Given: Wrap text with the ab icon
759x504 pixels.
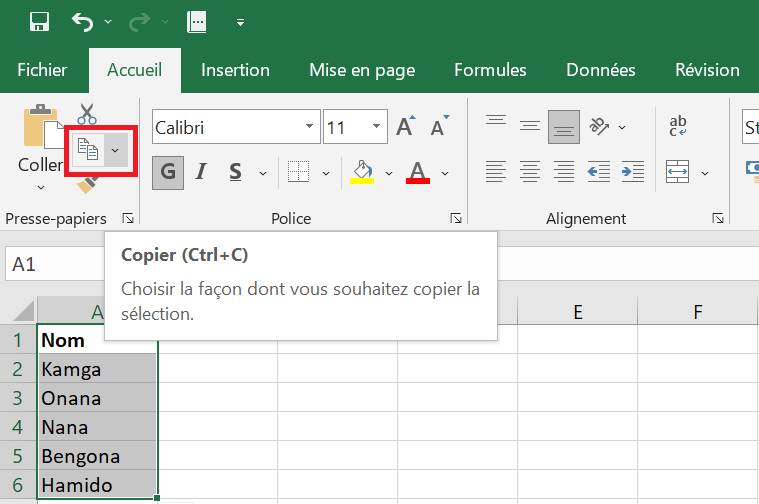Looking at the screenshot, I should 678,126.
